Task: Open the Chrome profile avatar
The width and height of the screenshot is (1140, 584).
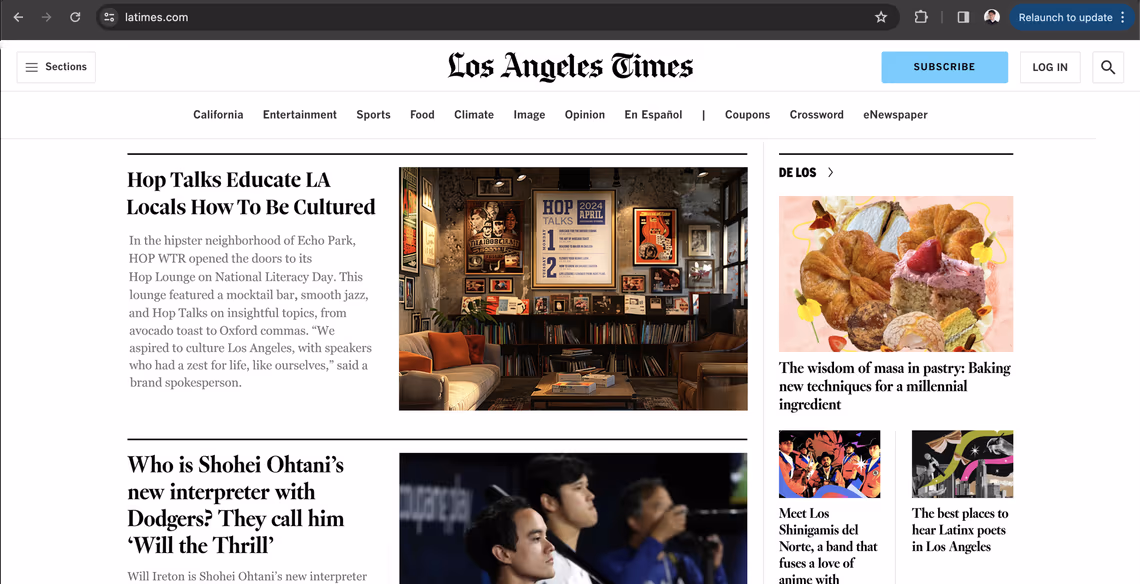Action: point(992,17)
